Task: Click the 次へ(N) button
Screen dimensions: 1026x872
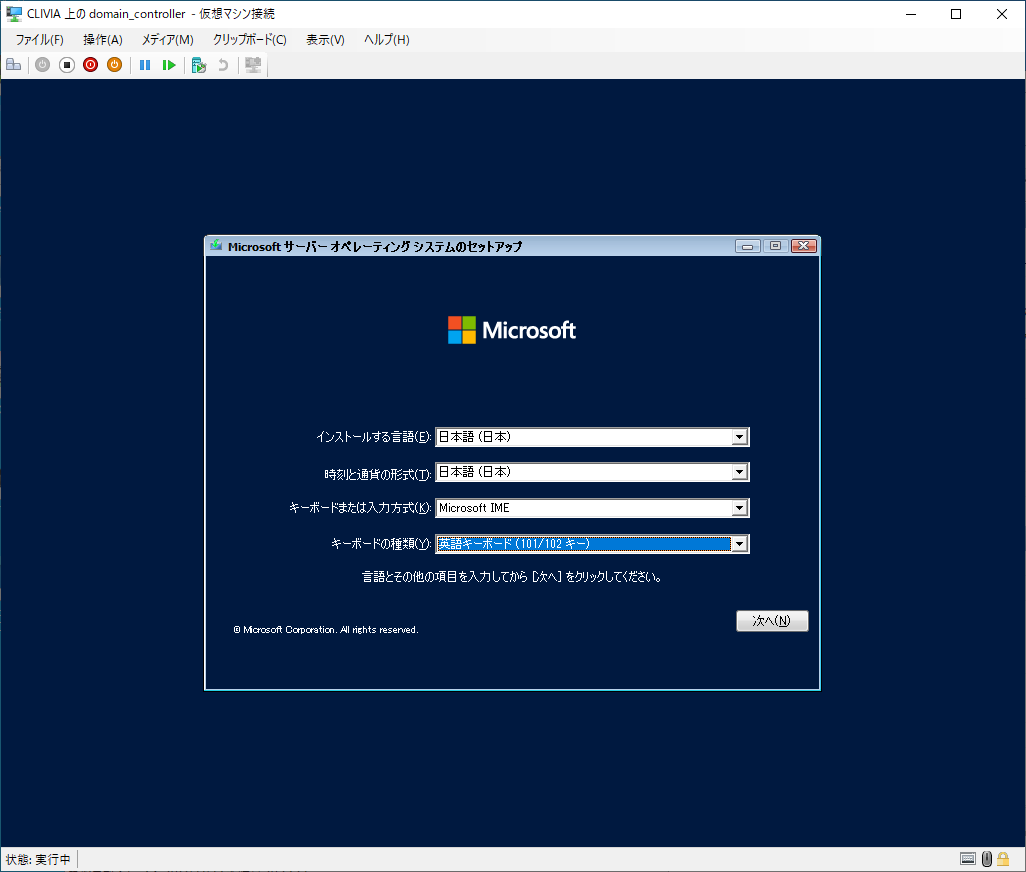Action: (772, 621)
